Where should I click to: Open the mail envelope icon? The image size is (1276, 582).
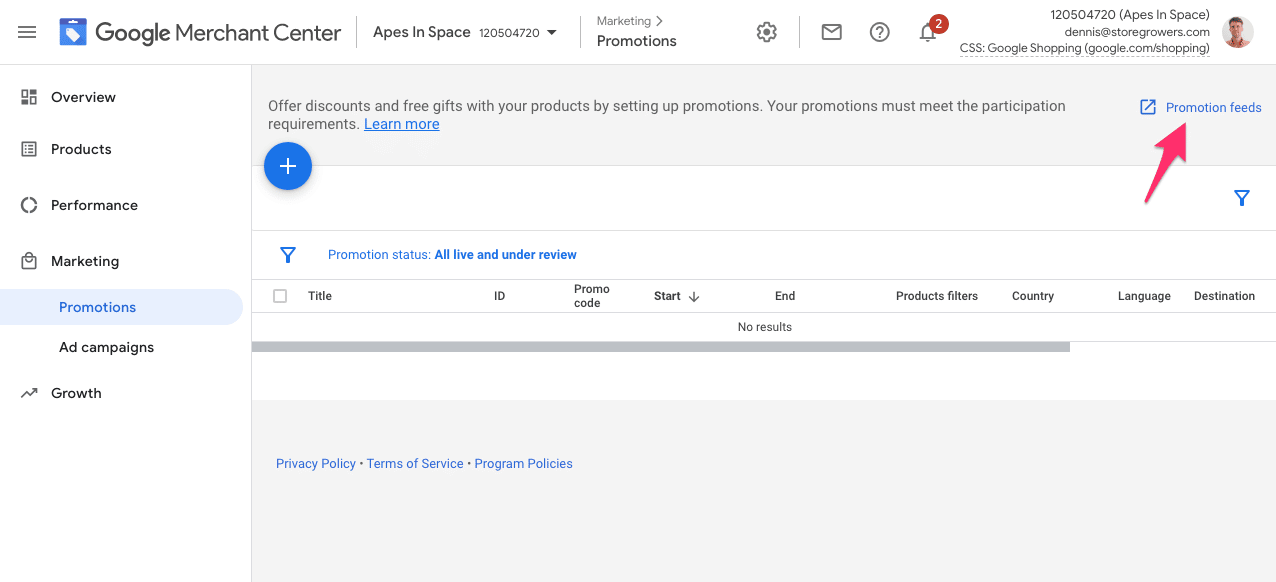click(831, 32)
